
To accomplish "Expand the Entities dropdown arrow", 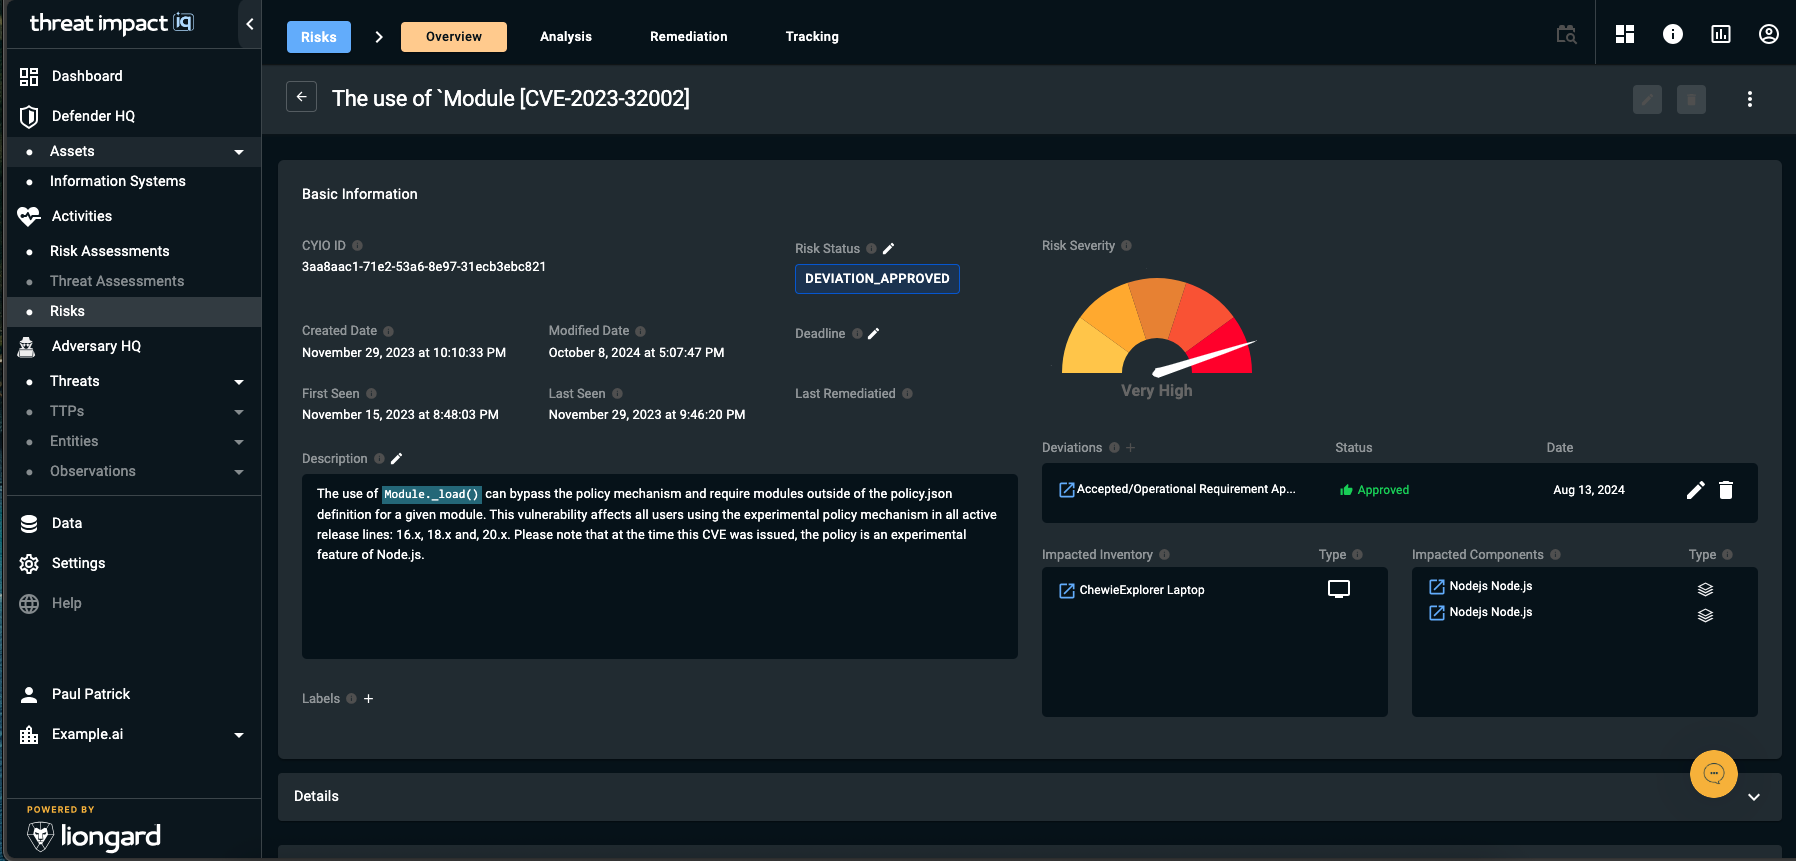I will pyautogui.click(x=239, y=442).
